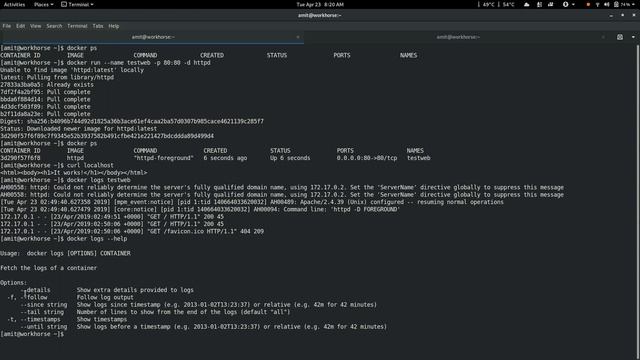Viewport: 640px width, 360px height.
Task: Click '27833a3ba0a5: Already exists' line
Action: [47, 85]
